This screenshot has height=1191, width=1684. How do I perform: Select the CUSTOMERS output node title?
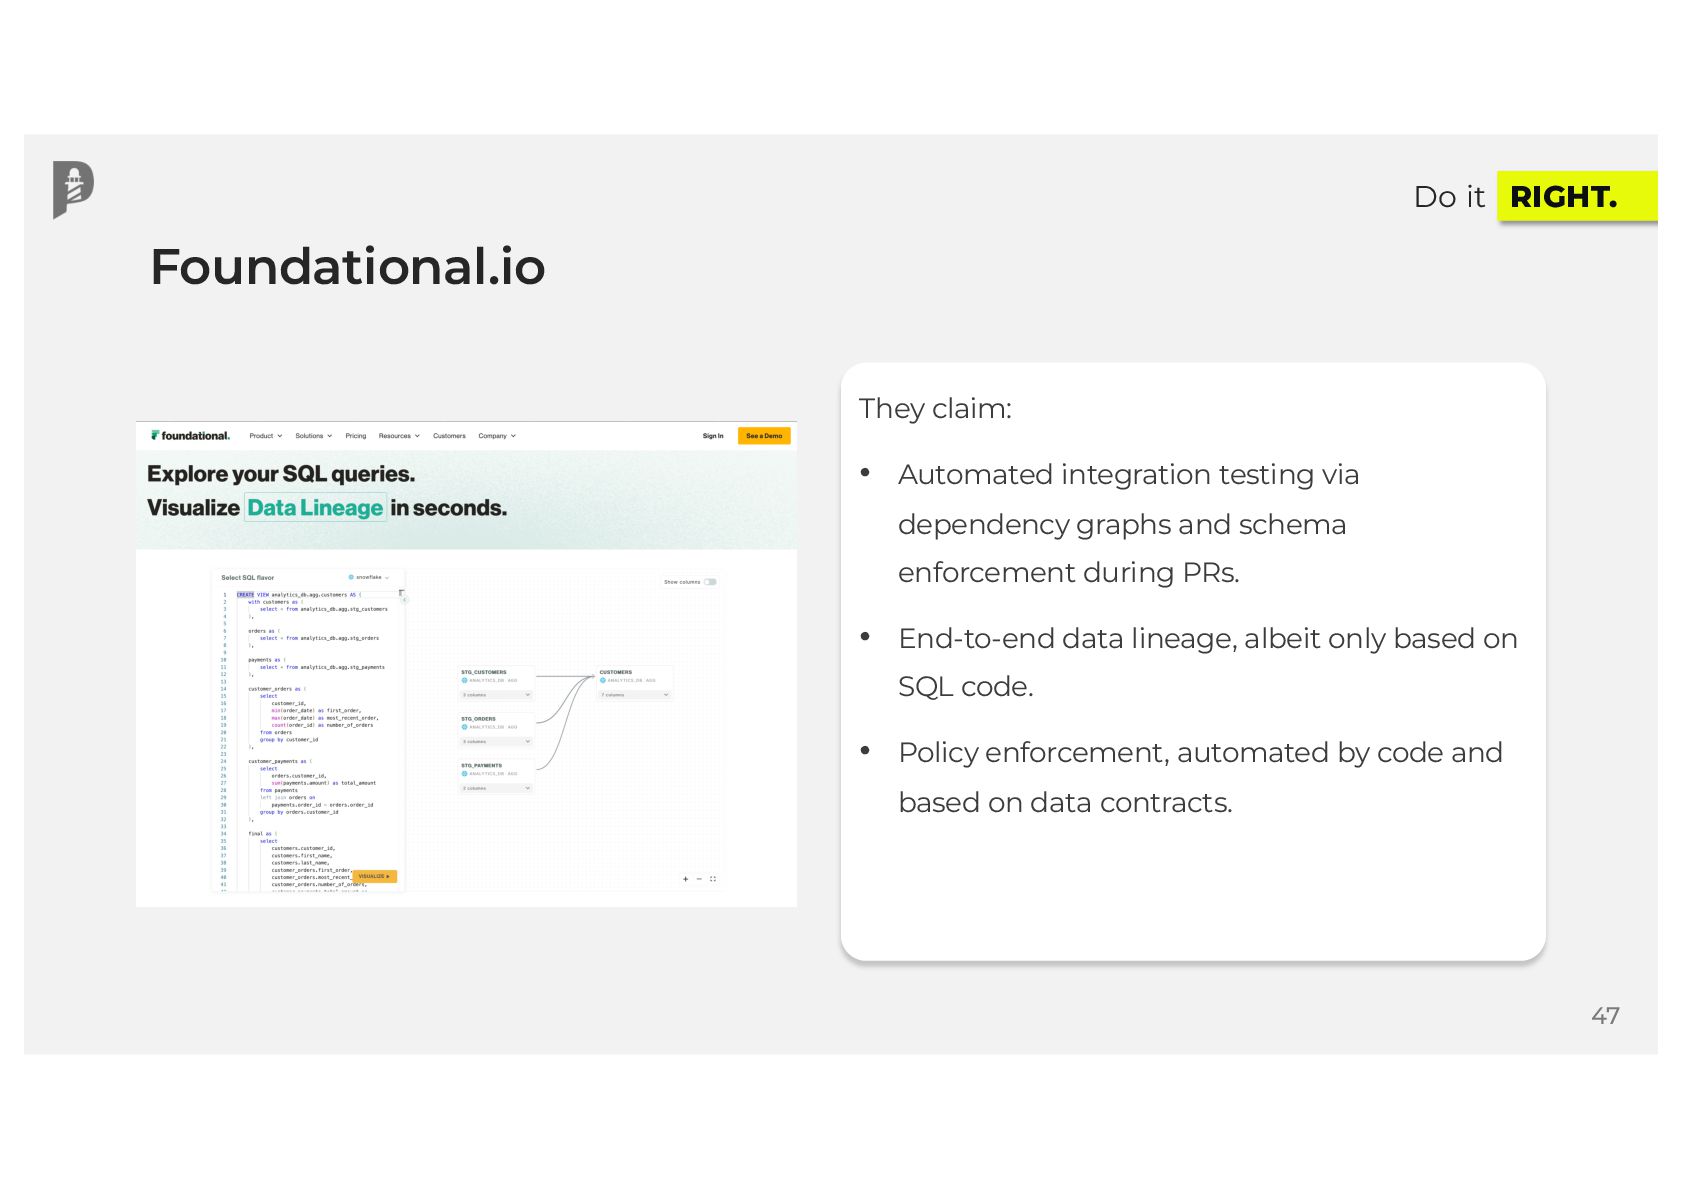click(x=616, y=672)
